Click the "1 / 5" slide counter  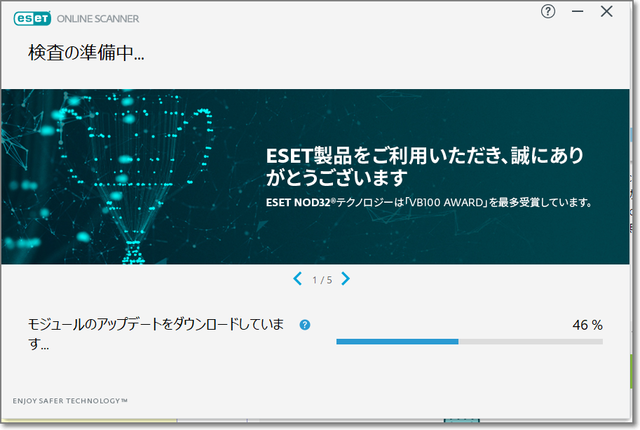point(321,280)
